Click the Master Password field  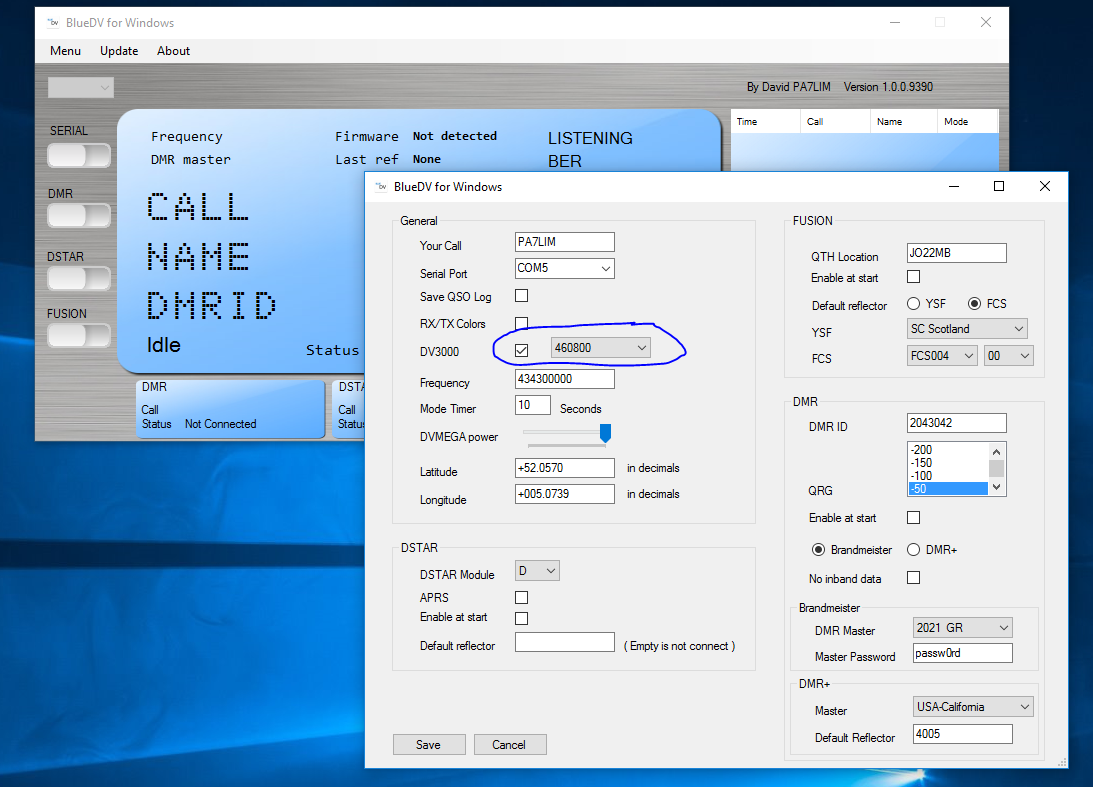point(963,653)
